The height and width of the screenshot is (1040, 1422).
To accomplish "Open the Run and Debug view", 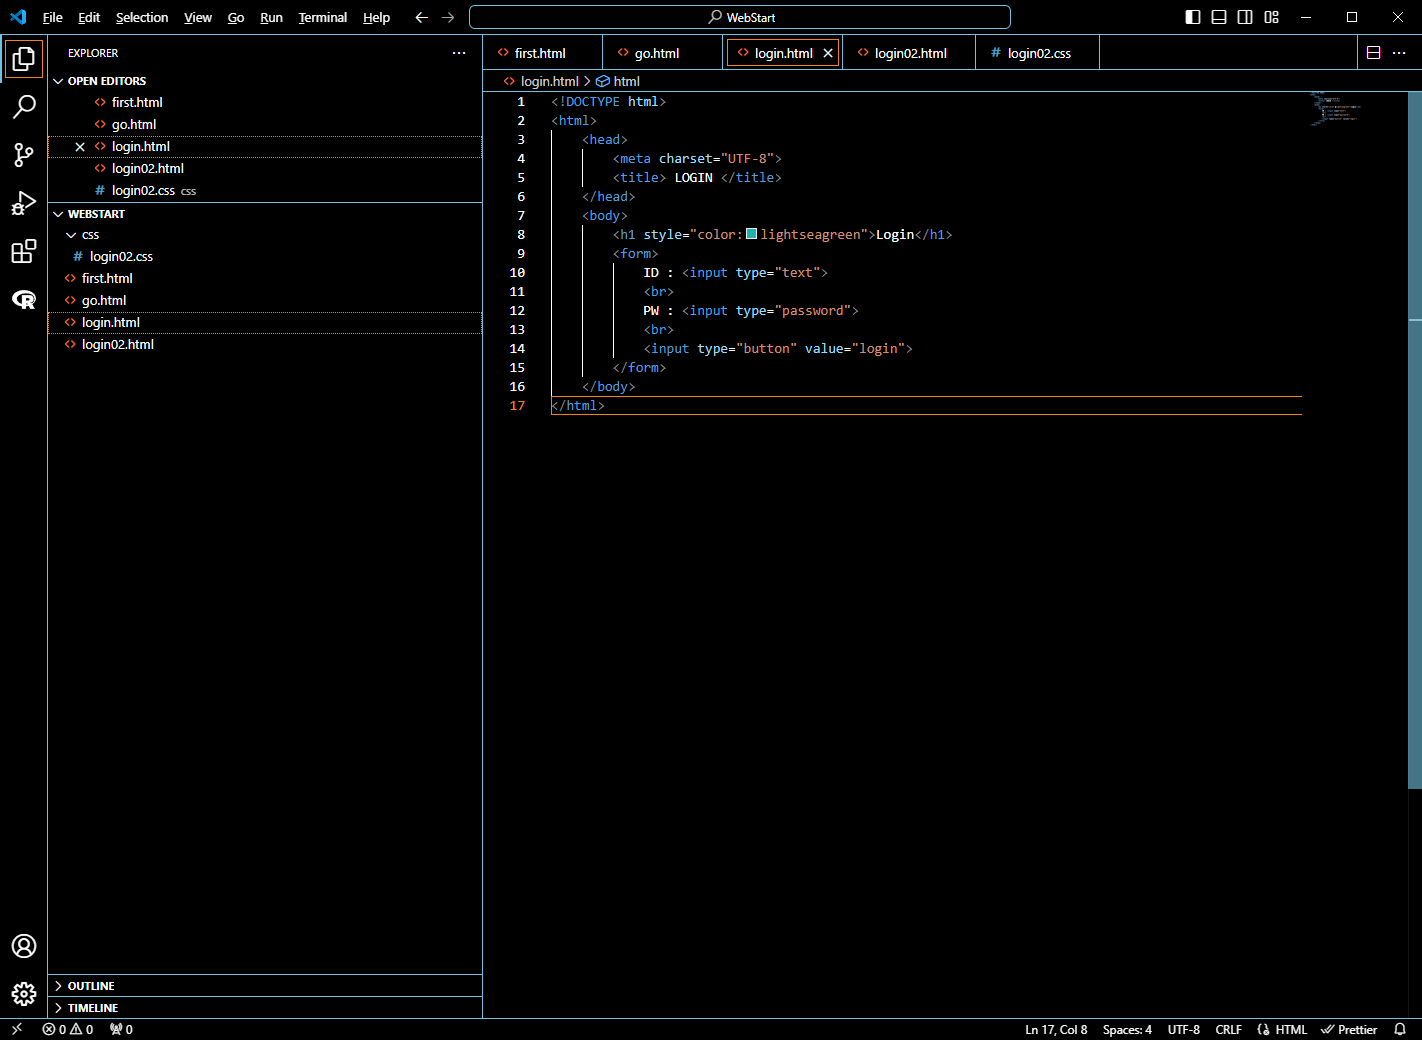I will click(24, 203).
